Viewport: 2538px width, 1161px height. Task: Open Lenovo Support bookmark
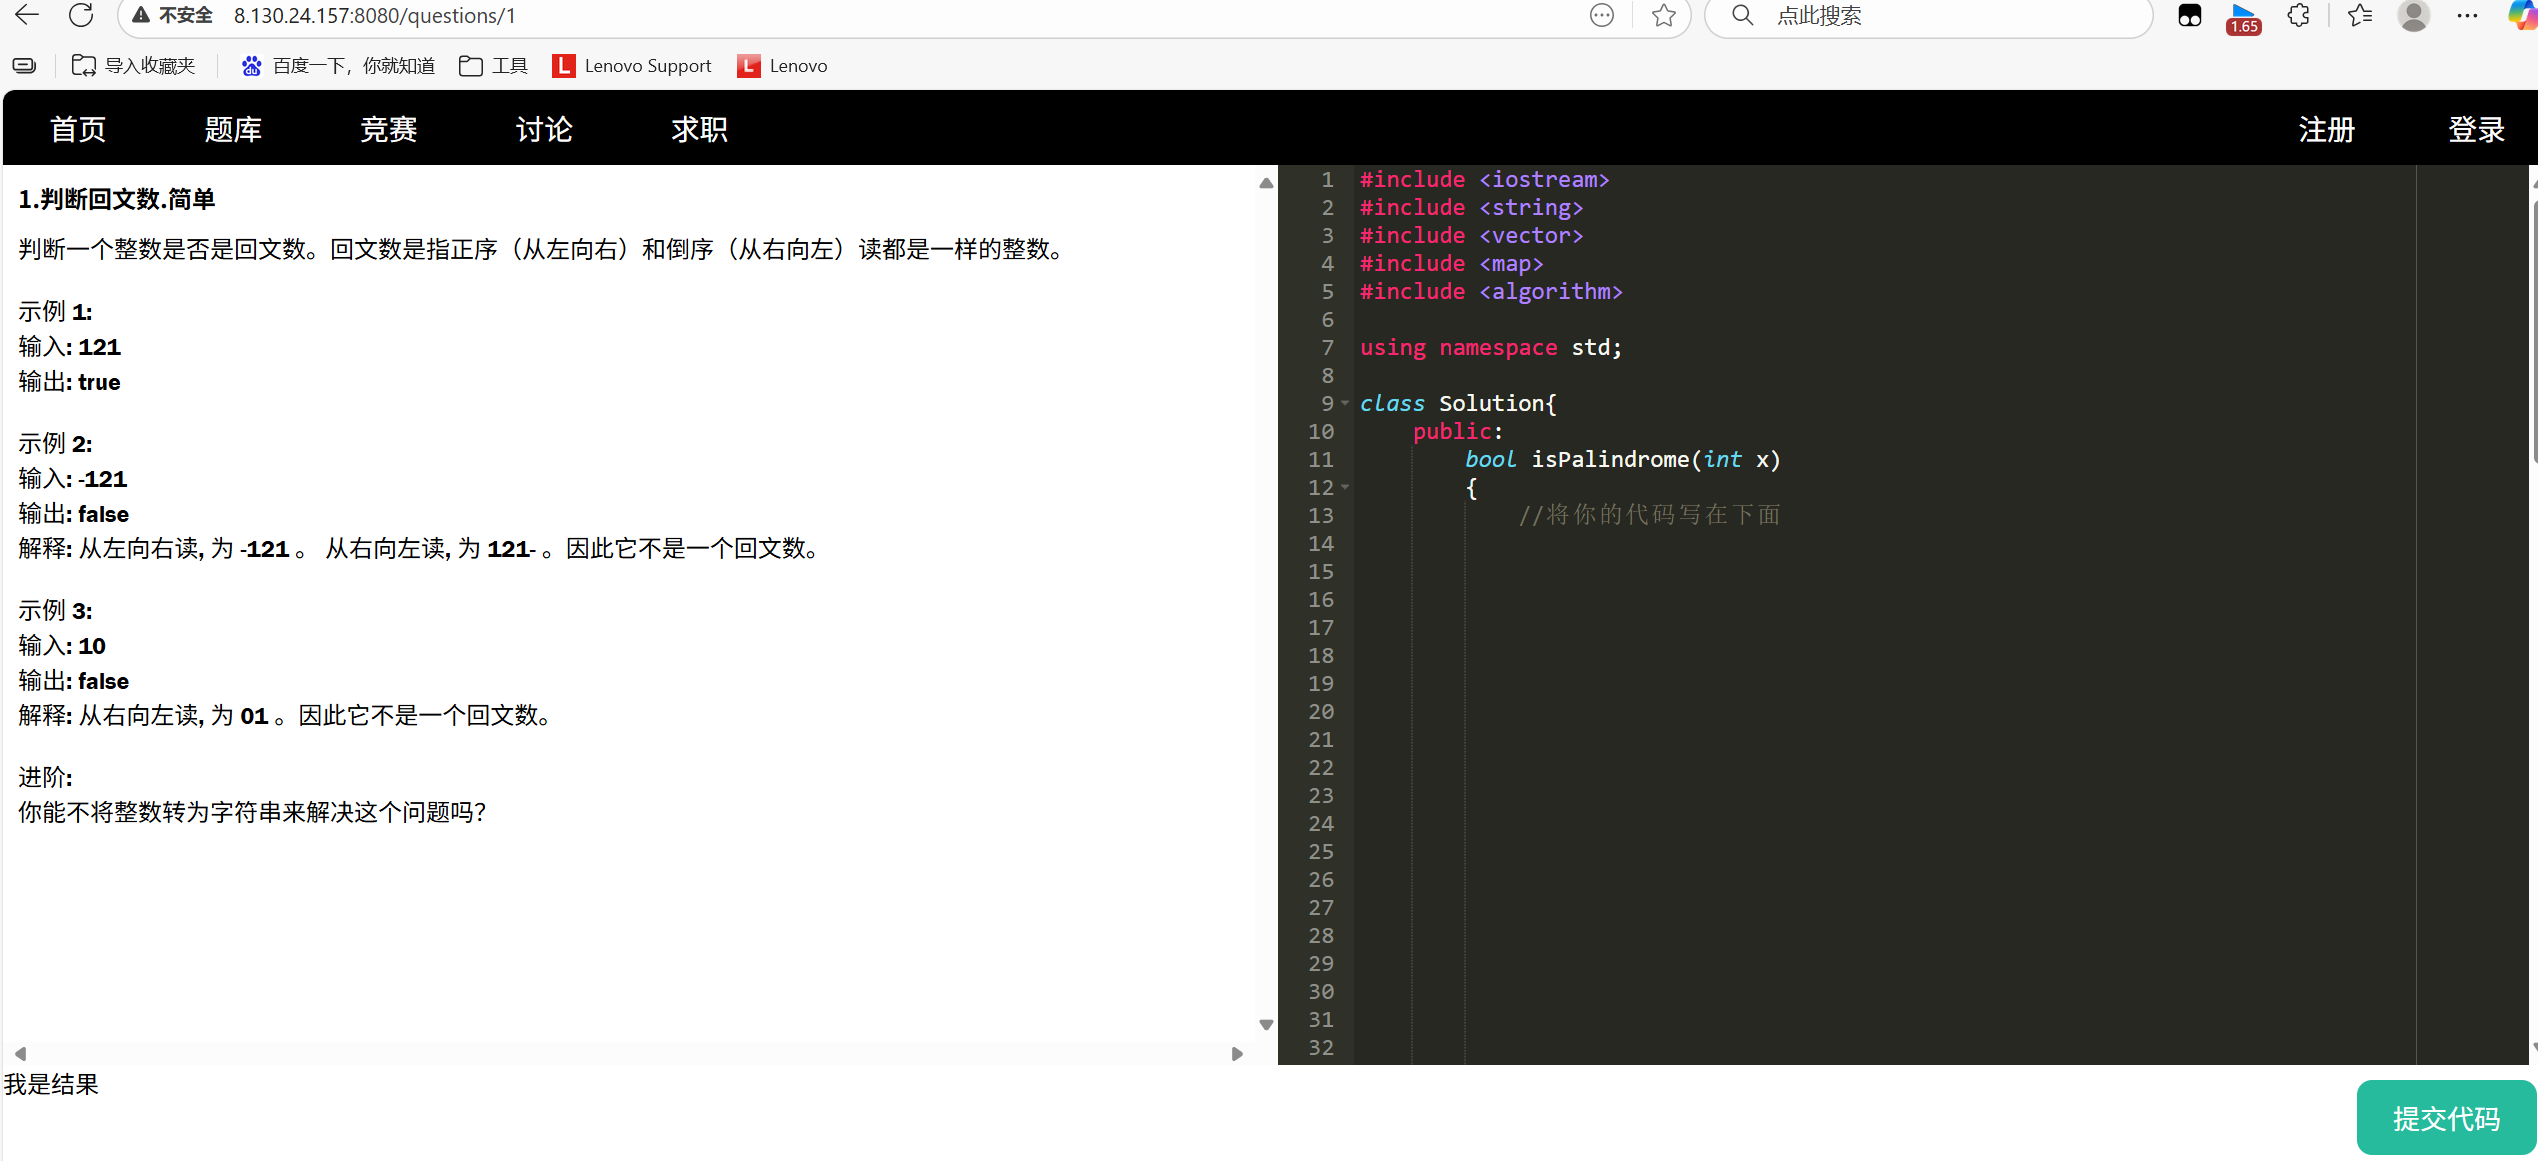click(x=633, y=66)
